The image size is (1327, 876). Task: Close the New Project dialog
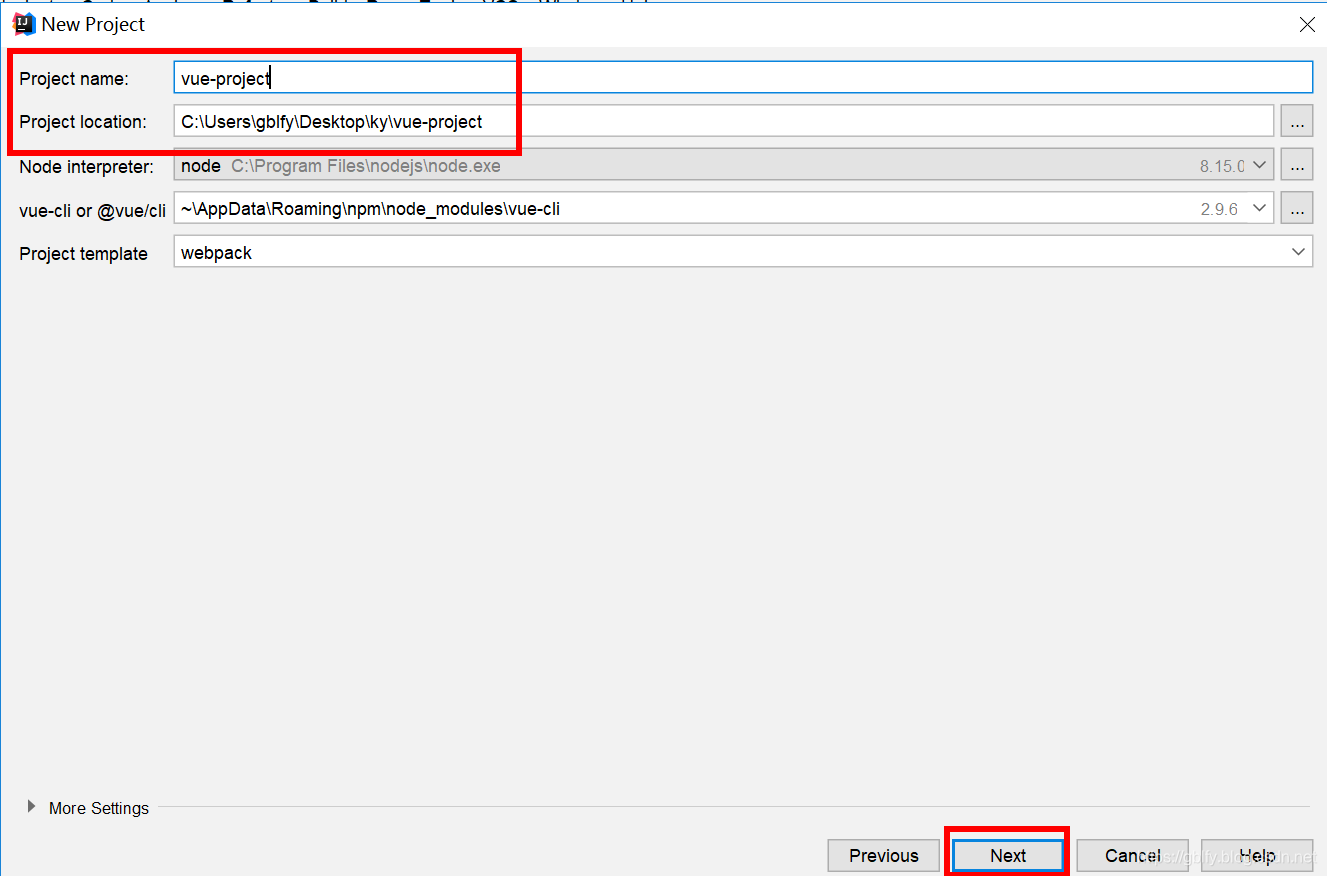tap(1307, 25)
